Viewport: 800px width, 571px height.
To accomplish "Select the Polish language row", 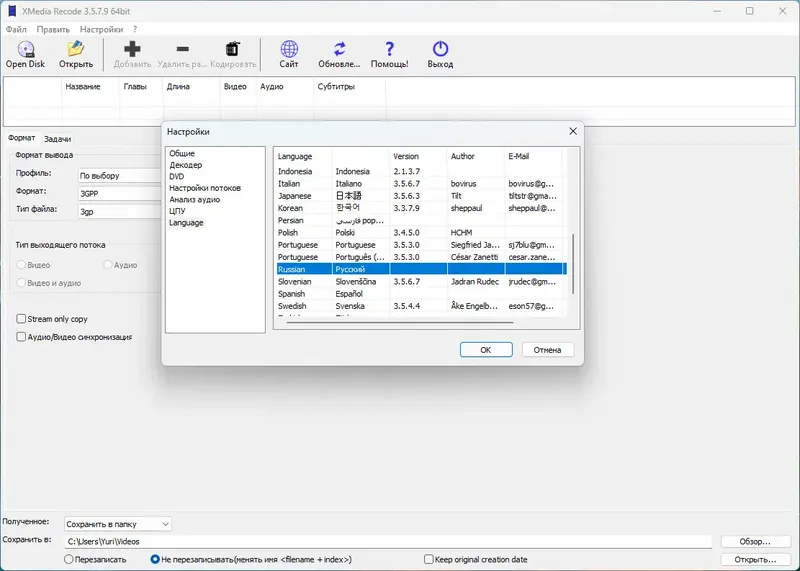I will [421, 233].
